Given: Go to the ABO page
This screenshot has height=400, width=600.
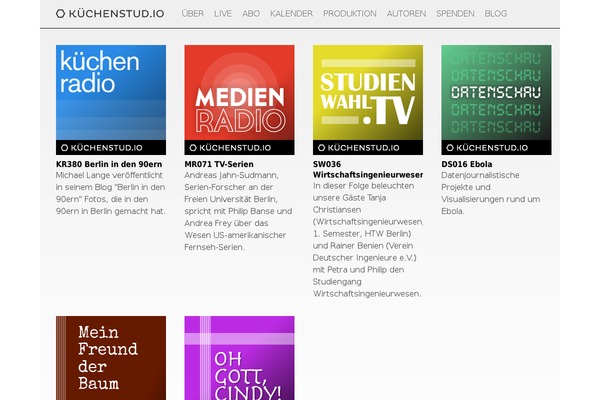Looking at the screenshot, I should [x=251, y=14].
